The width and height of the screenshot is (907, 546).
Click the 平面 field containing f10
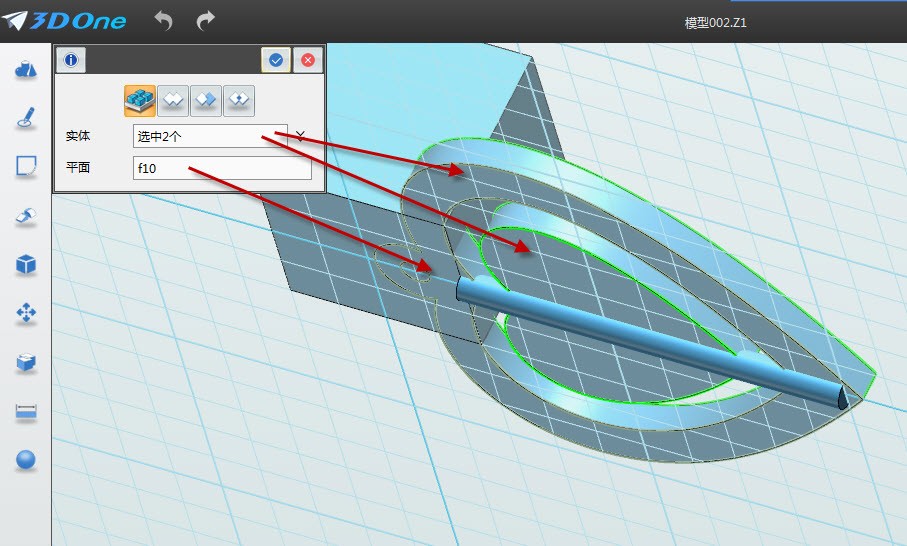pos(221,169)
